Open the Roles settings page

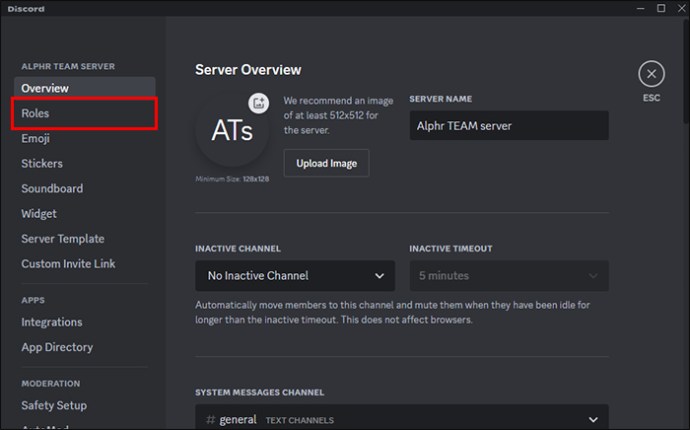tap(84, 114)
